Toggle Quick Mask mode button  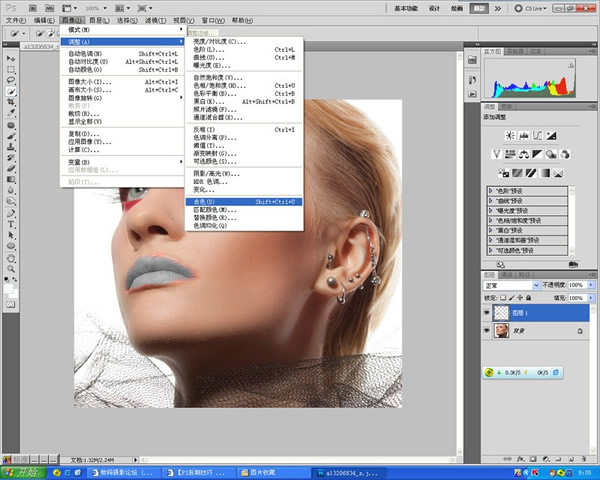tap(11, 304)
